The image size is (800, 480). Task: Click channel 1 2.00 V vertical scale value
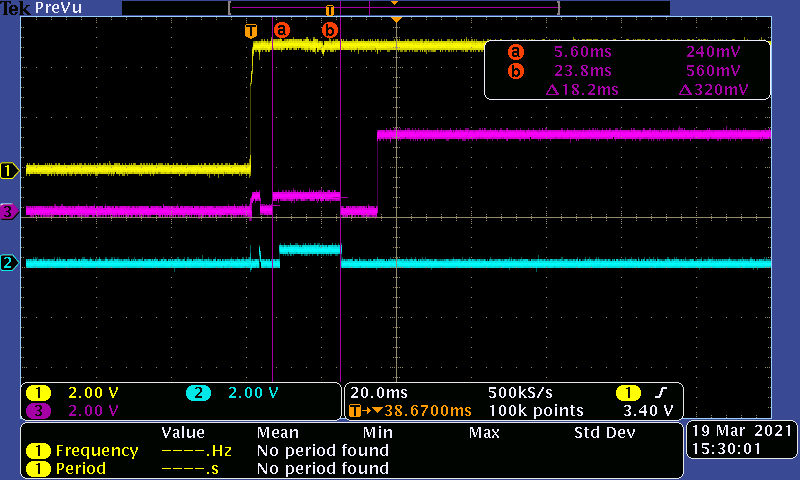tap(93, 393)
